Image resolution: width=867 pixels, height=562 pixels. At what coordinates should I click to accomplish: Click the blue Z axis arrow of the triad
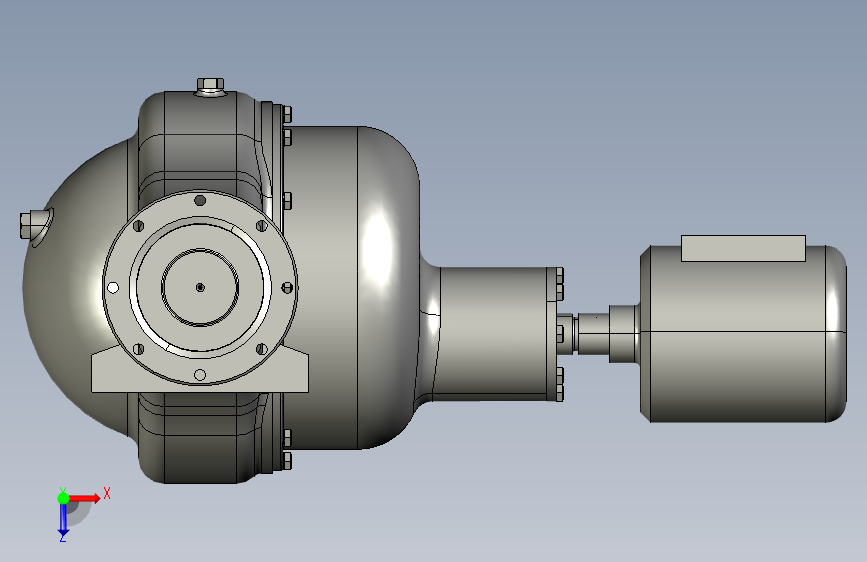63,519
